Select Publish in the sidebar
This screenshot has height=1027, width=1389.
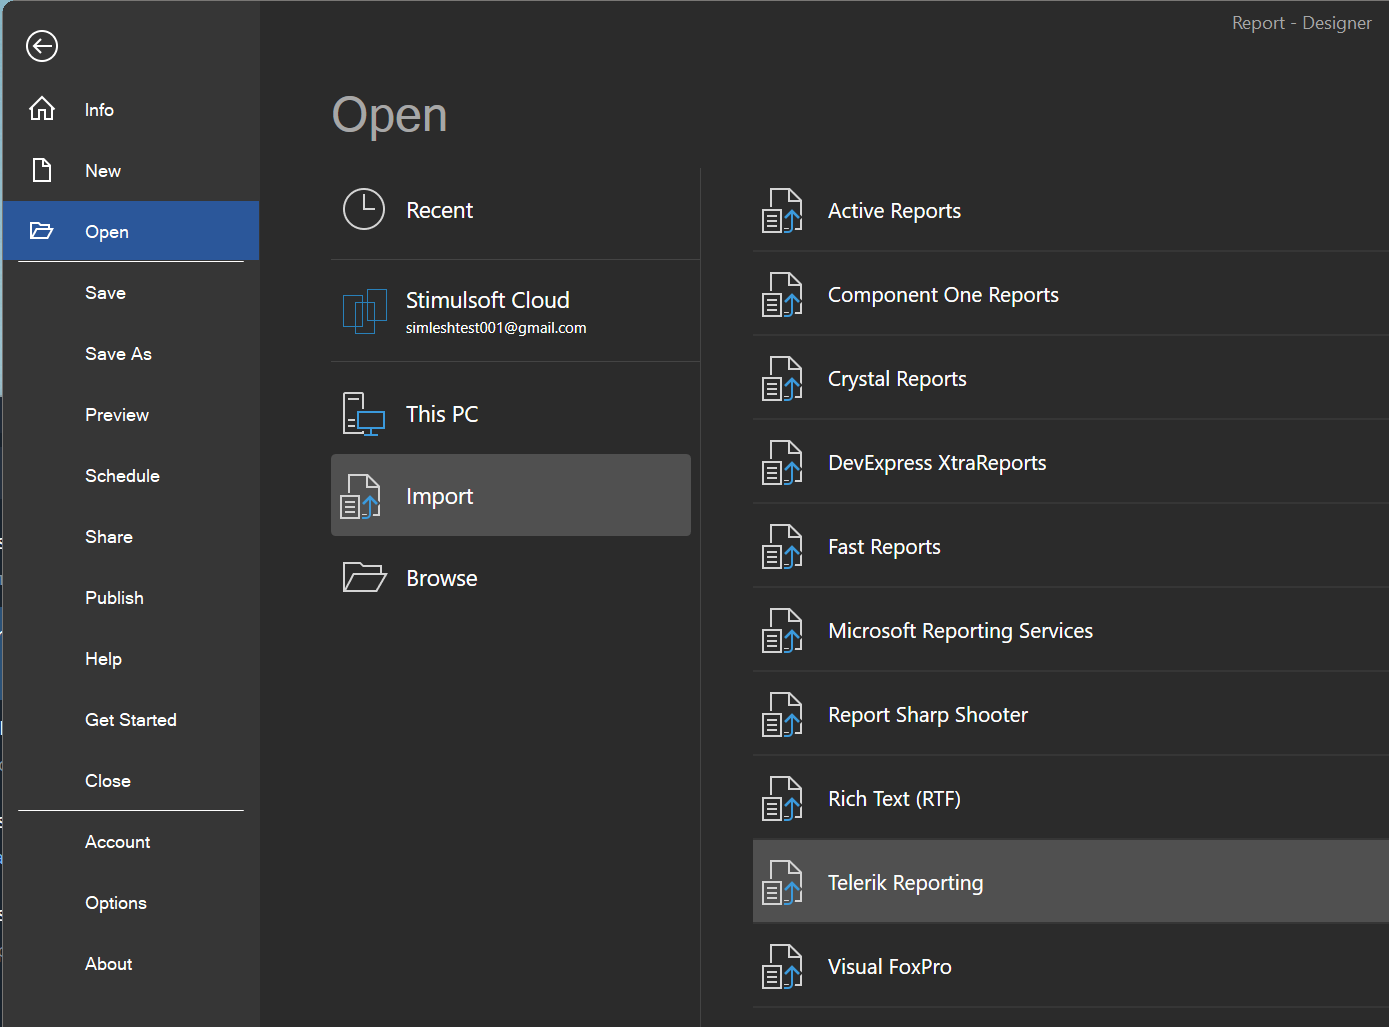click(x=131, y=598)
